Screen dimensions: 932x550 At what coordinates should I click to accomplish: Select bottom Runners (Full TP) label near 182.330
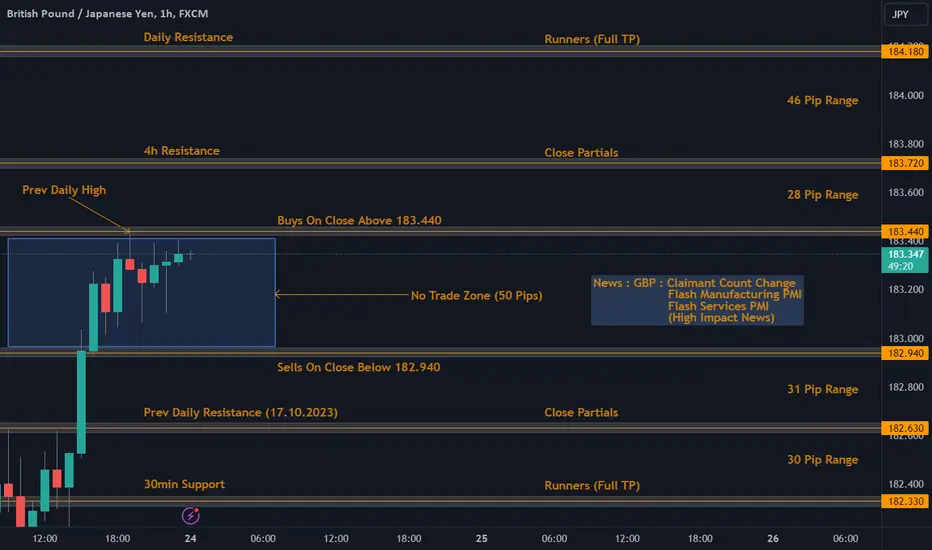click(x=592, y=485)
